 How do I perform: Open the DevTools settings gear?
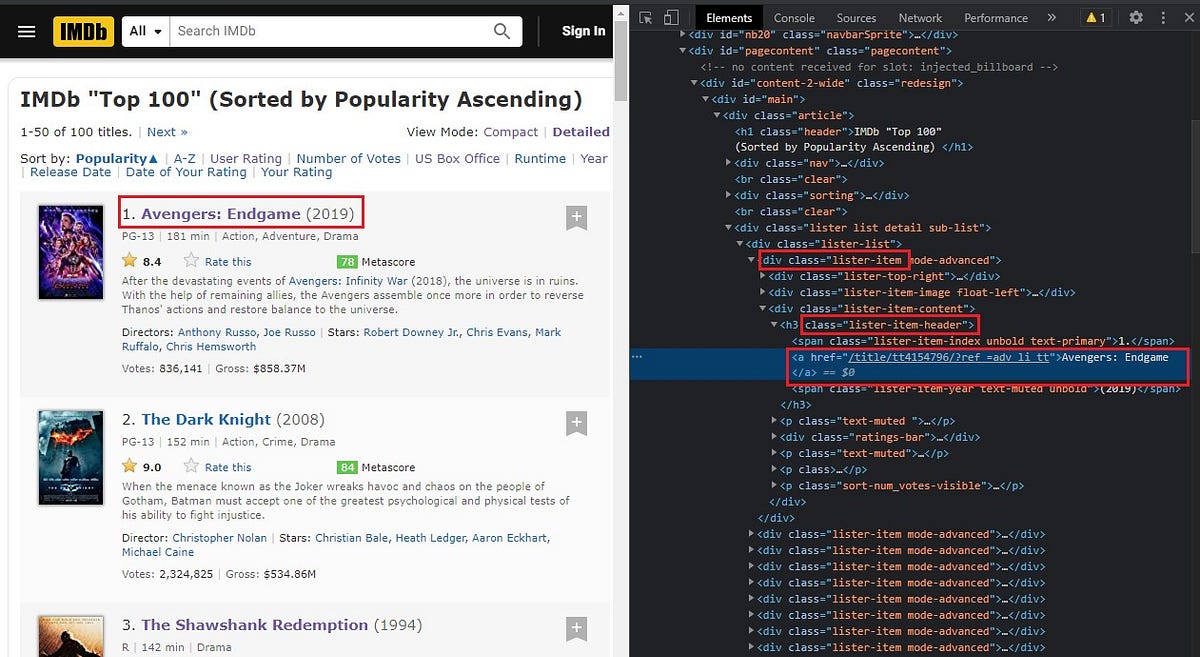coord(1136,18)
